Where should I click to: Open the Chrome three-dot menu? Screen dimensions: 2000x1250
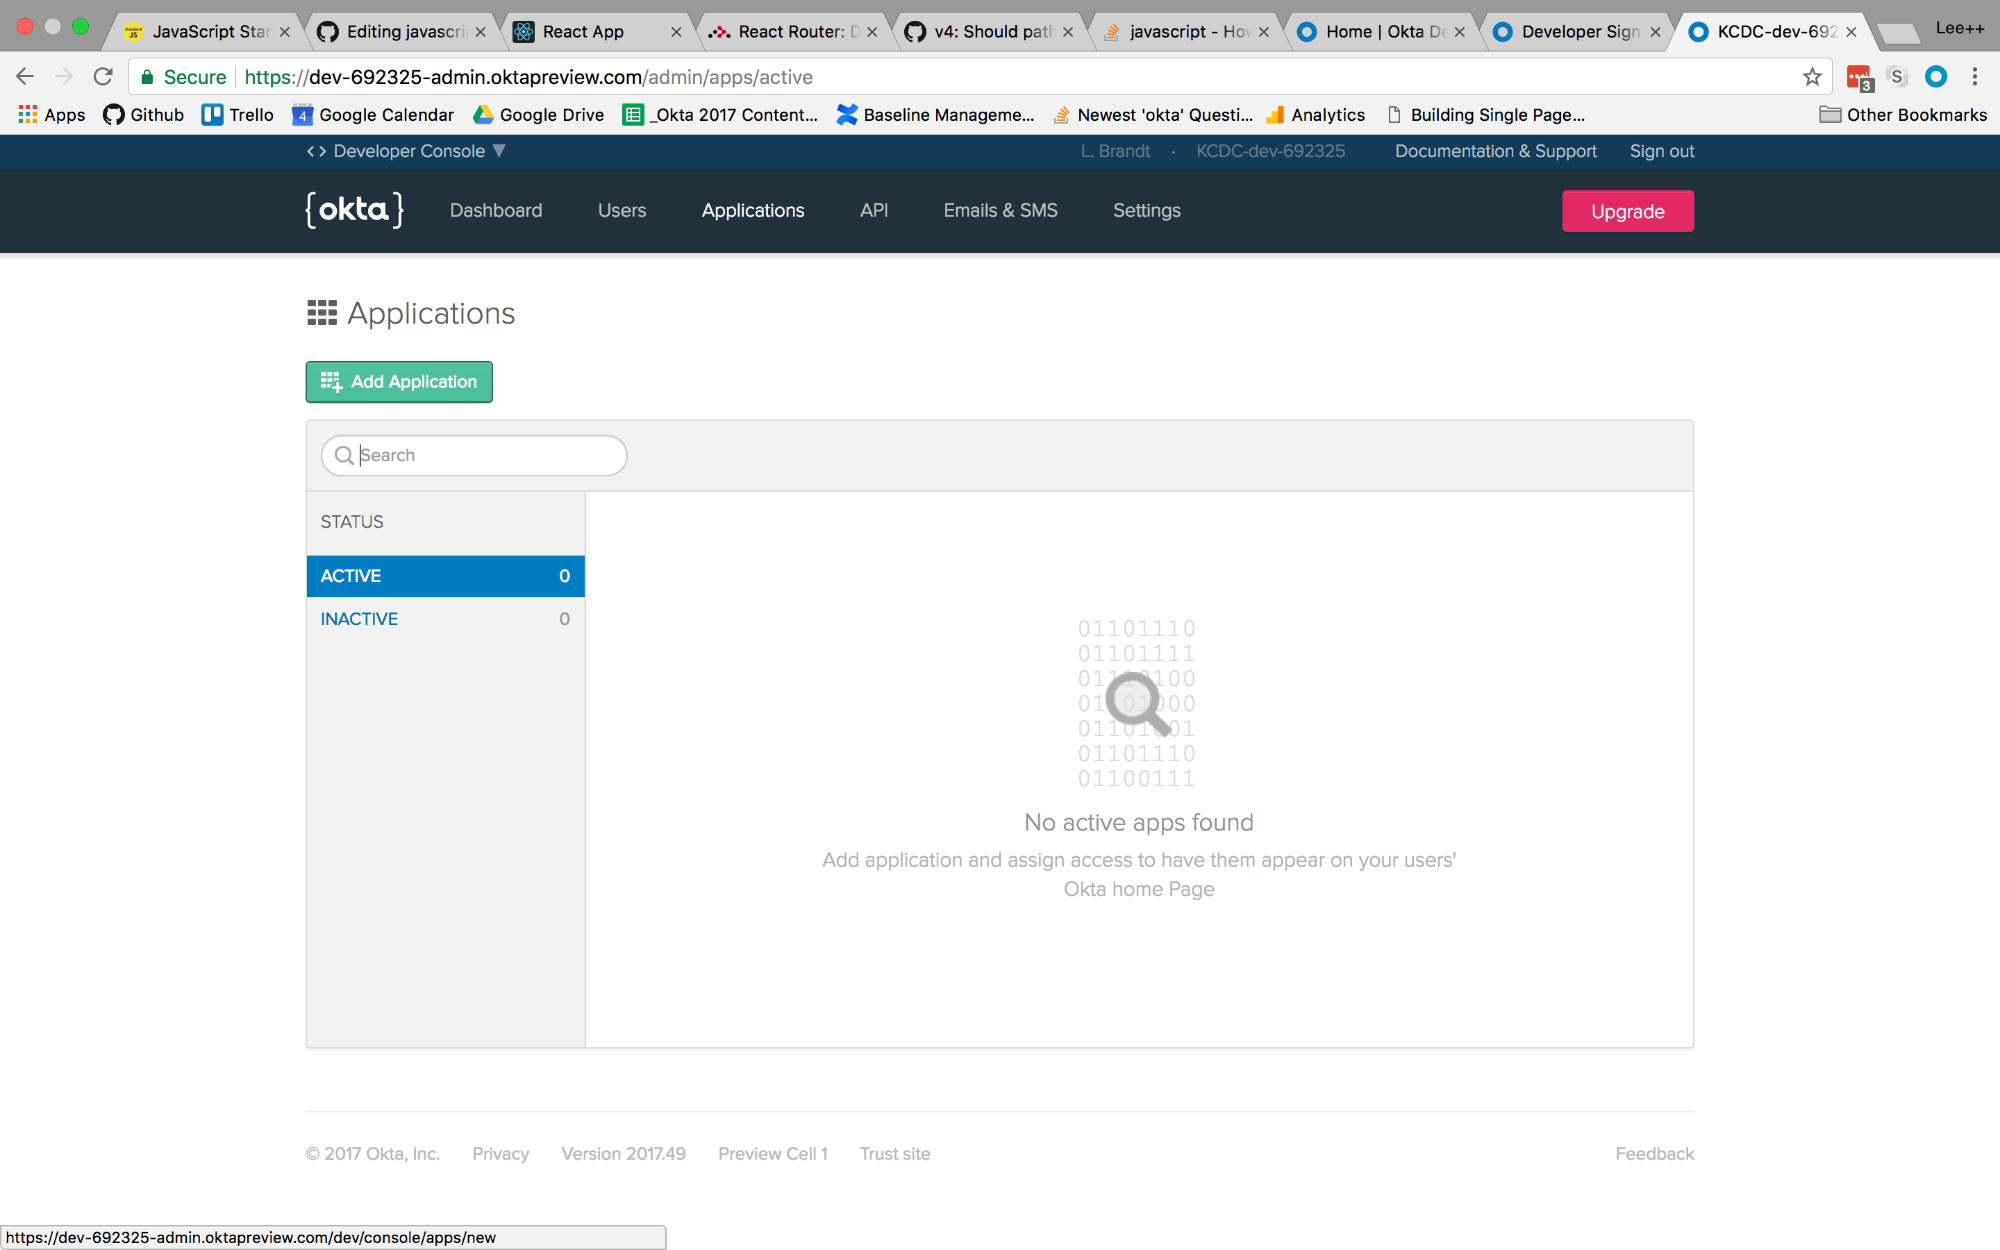click(x=1974, y=77)
